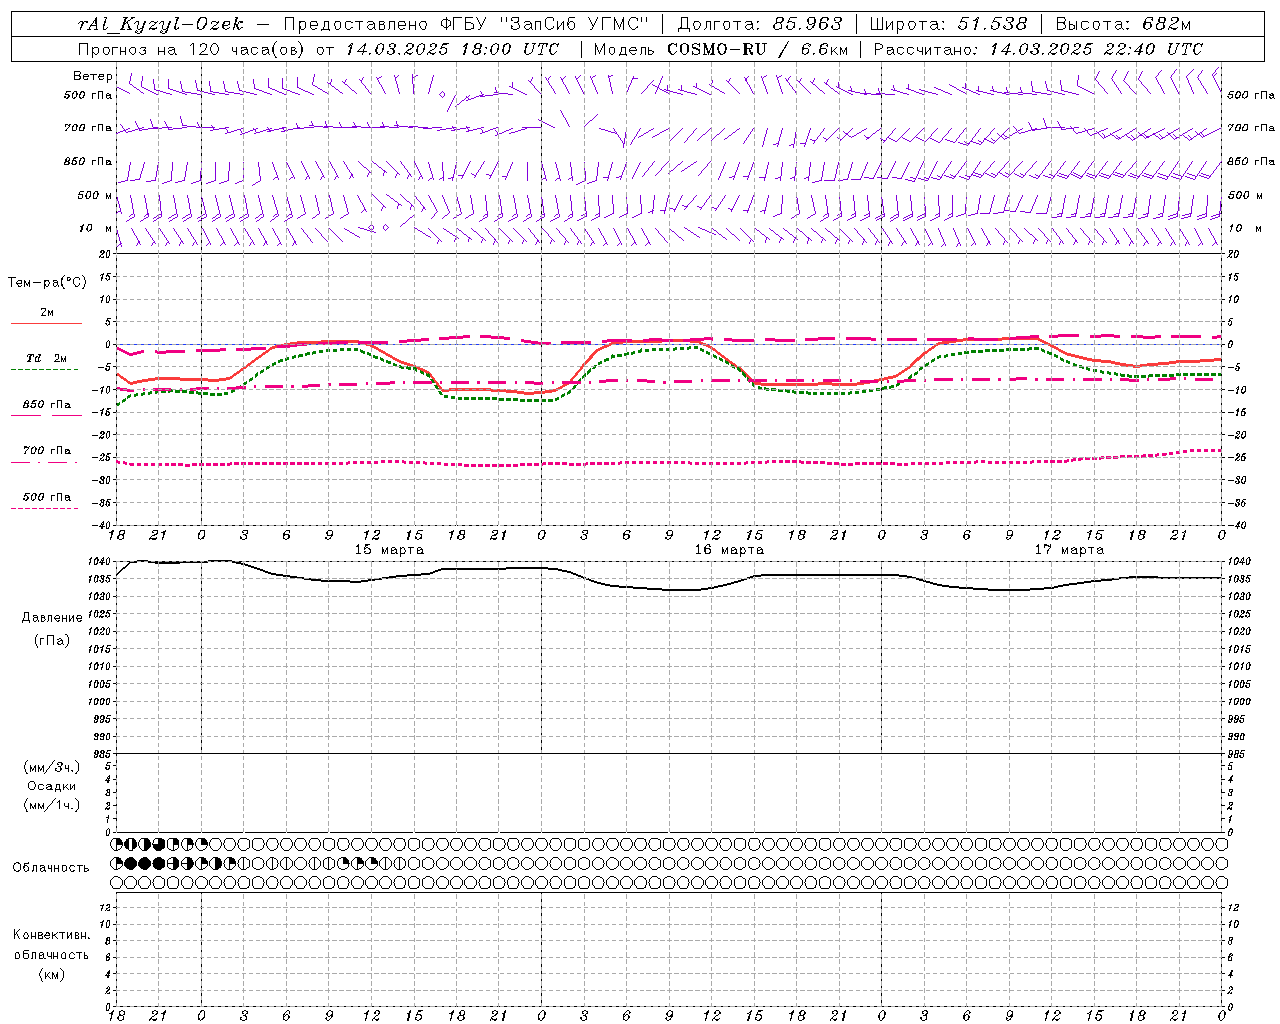Viewport: 1280px width, 1024px height.
Task: Click the station name rAl_Kyzyl-Ozek in header
Action: tap(160, 24)
